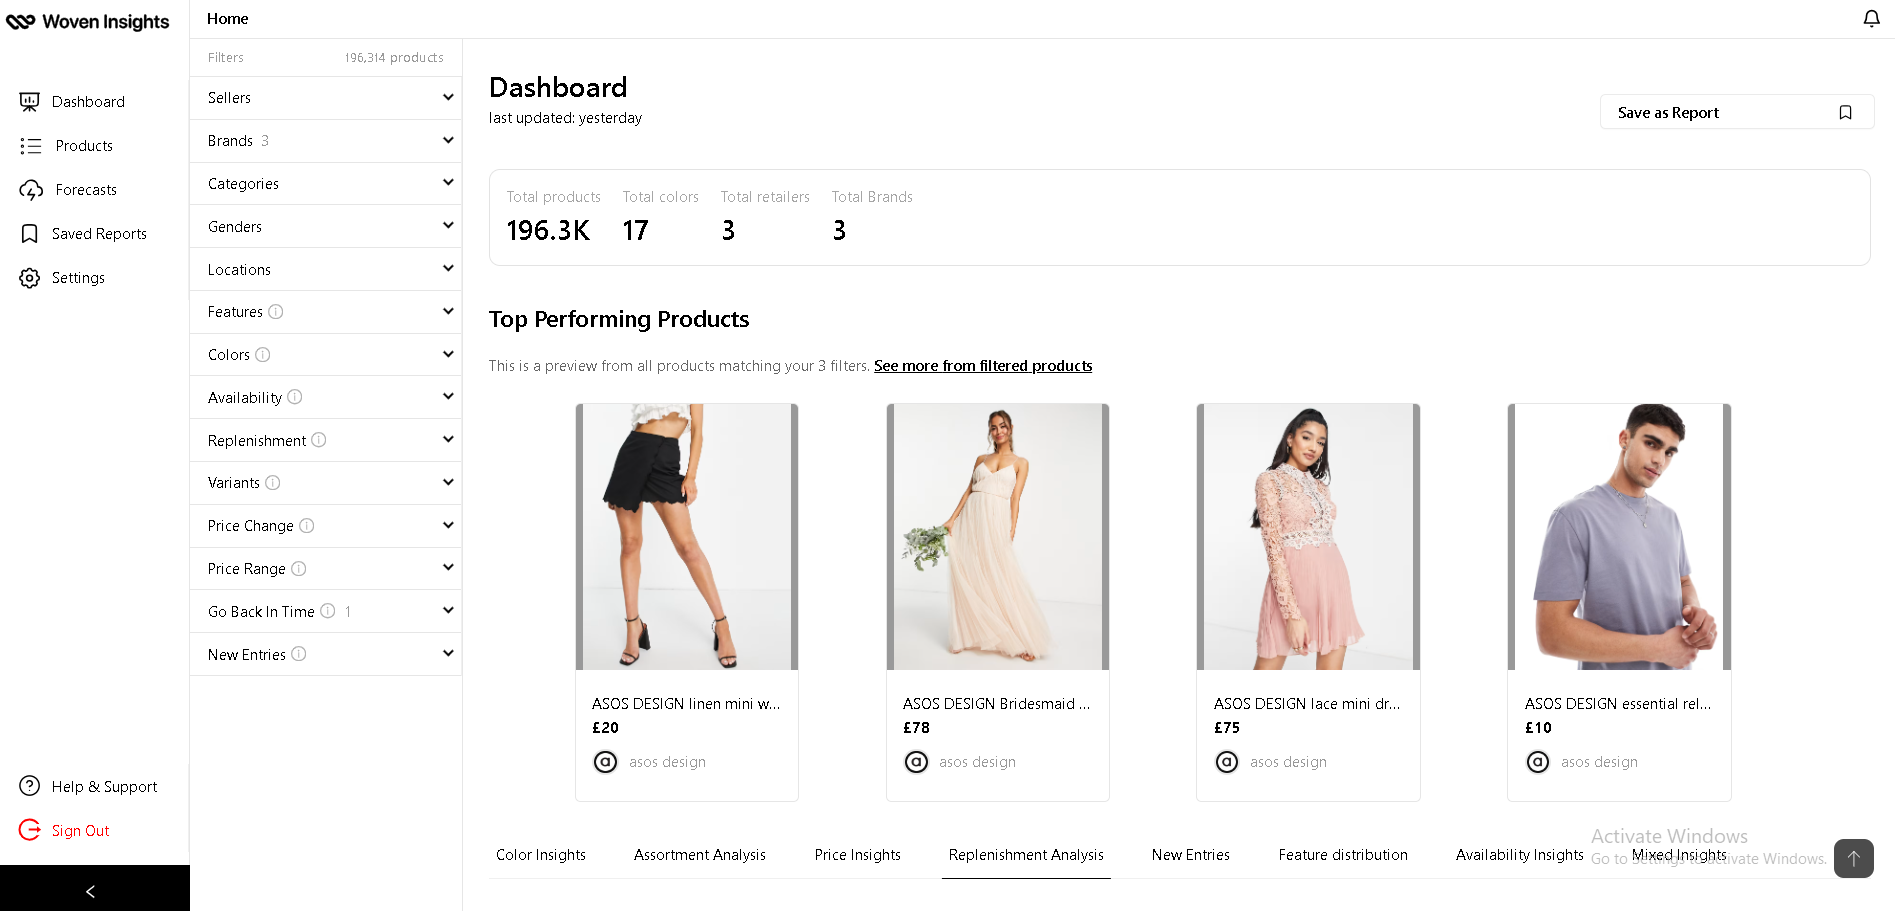Open ASOS DESIGN Bridesmaid product image
Image resolution: width=1895 pixels, height=911 pixels.
point(998,537)
